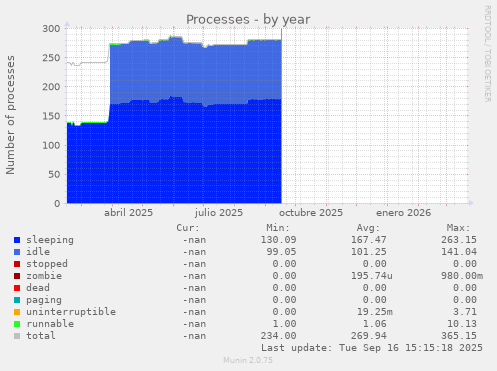Click the paging legend color swatch

(x=17, y=300)
